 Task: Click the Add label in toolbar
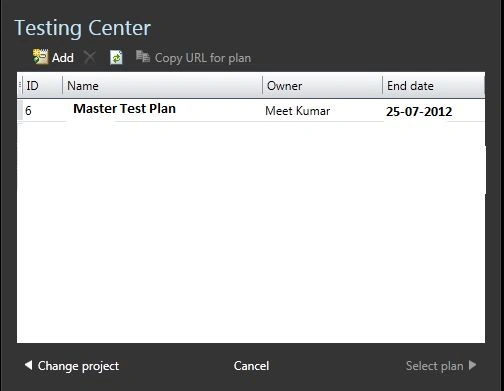63,58
